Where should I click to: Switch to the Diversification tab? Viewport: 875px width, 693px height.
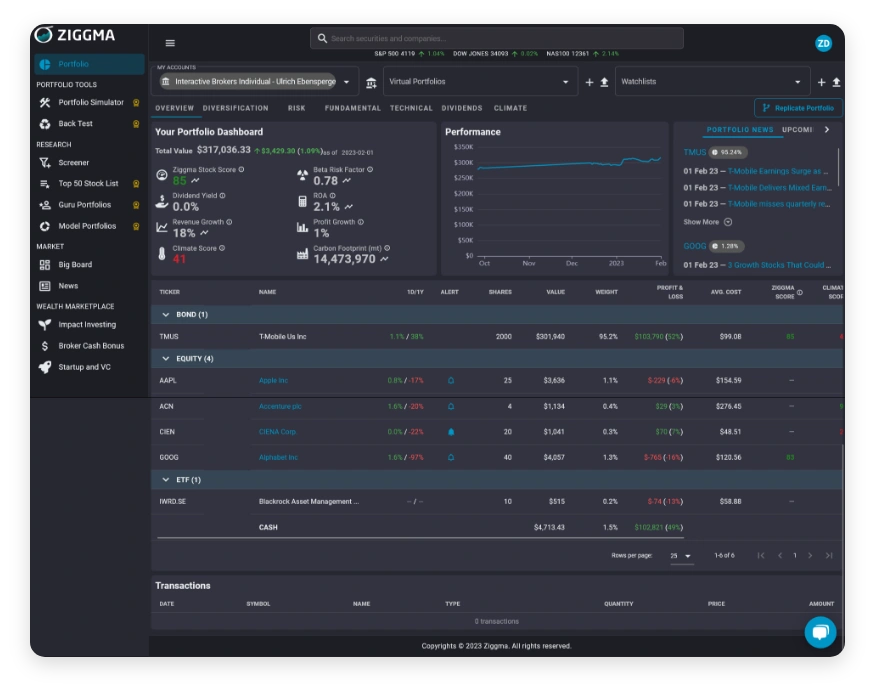pos(235,108)
